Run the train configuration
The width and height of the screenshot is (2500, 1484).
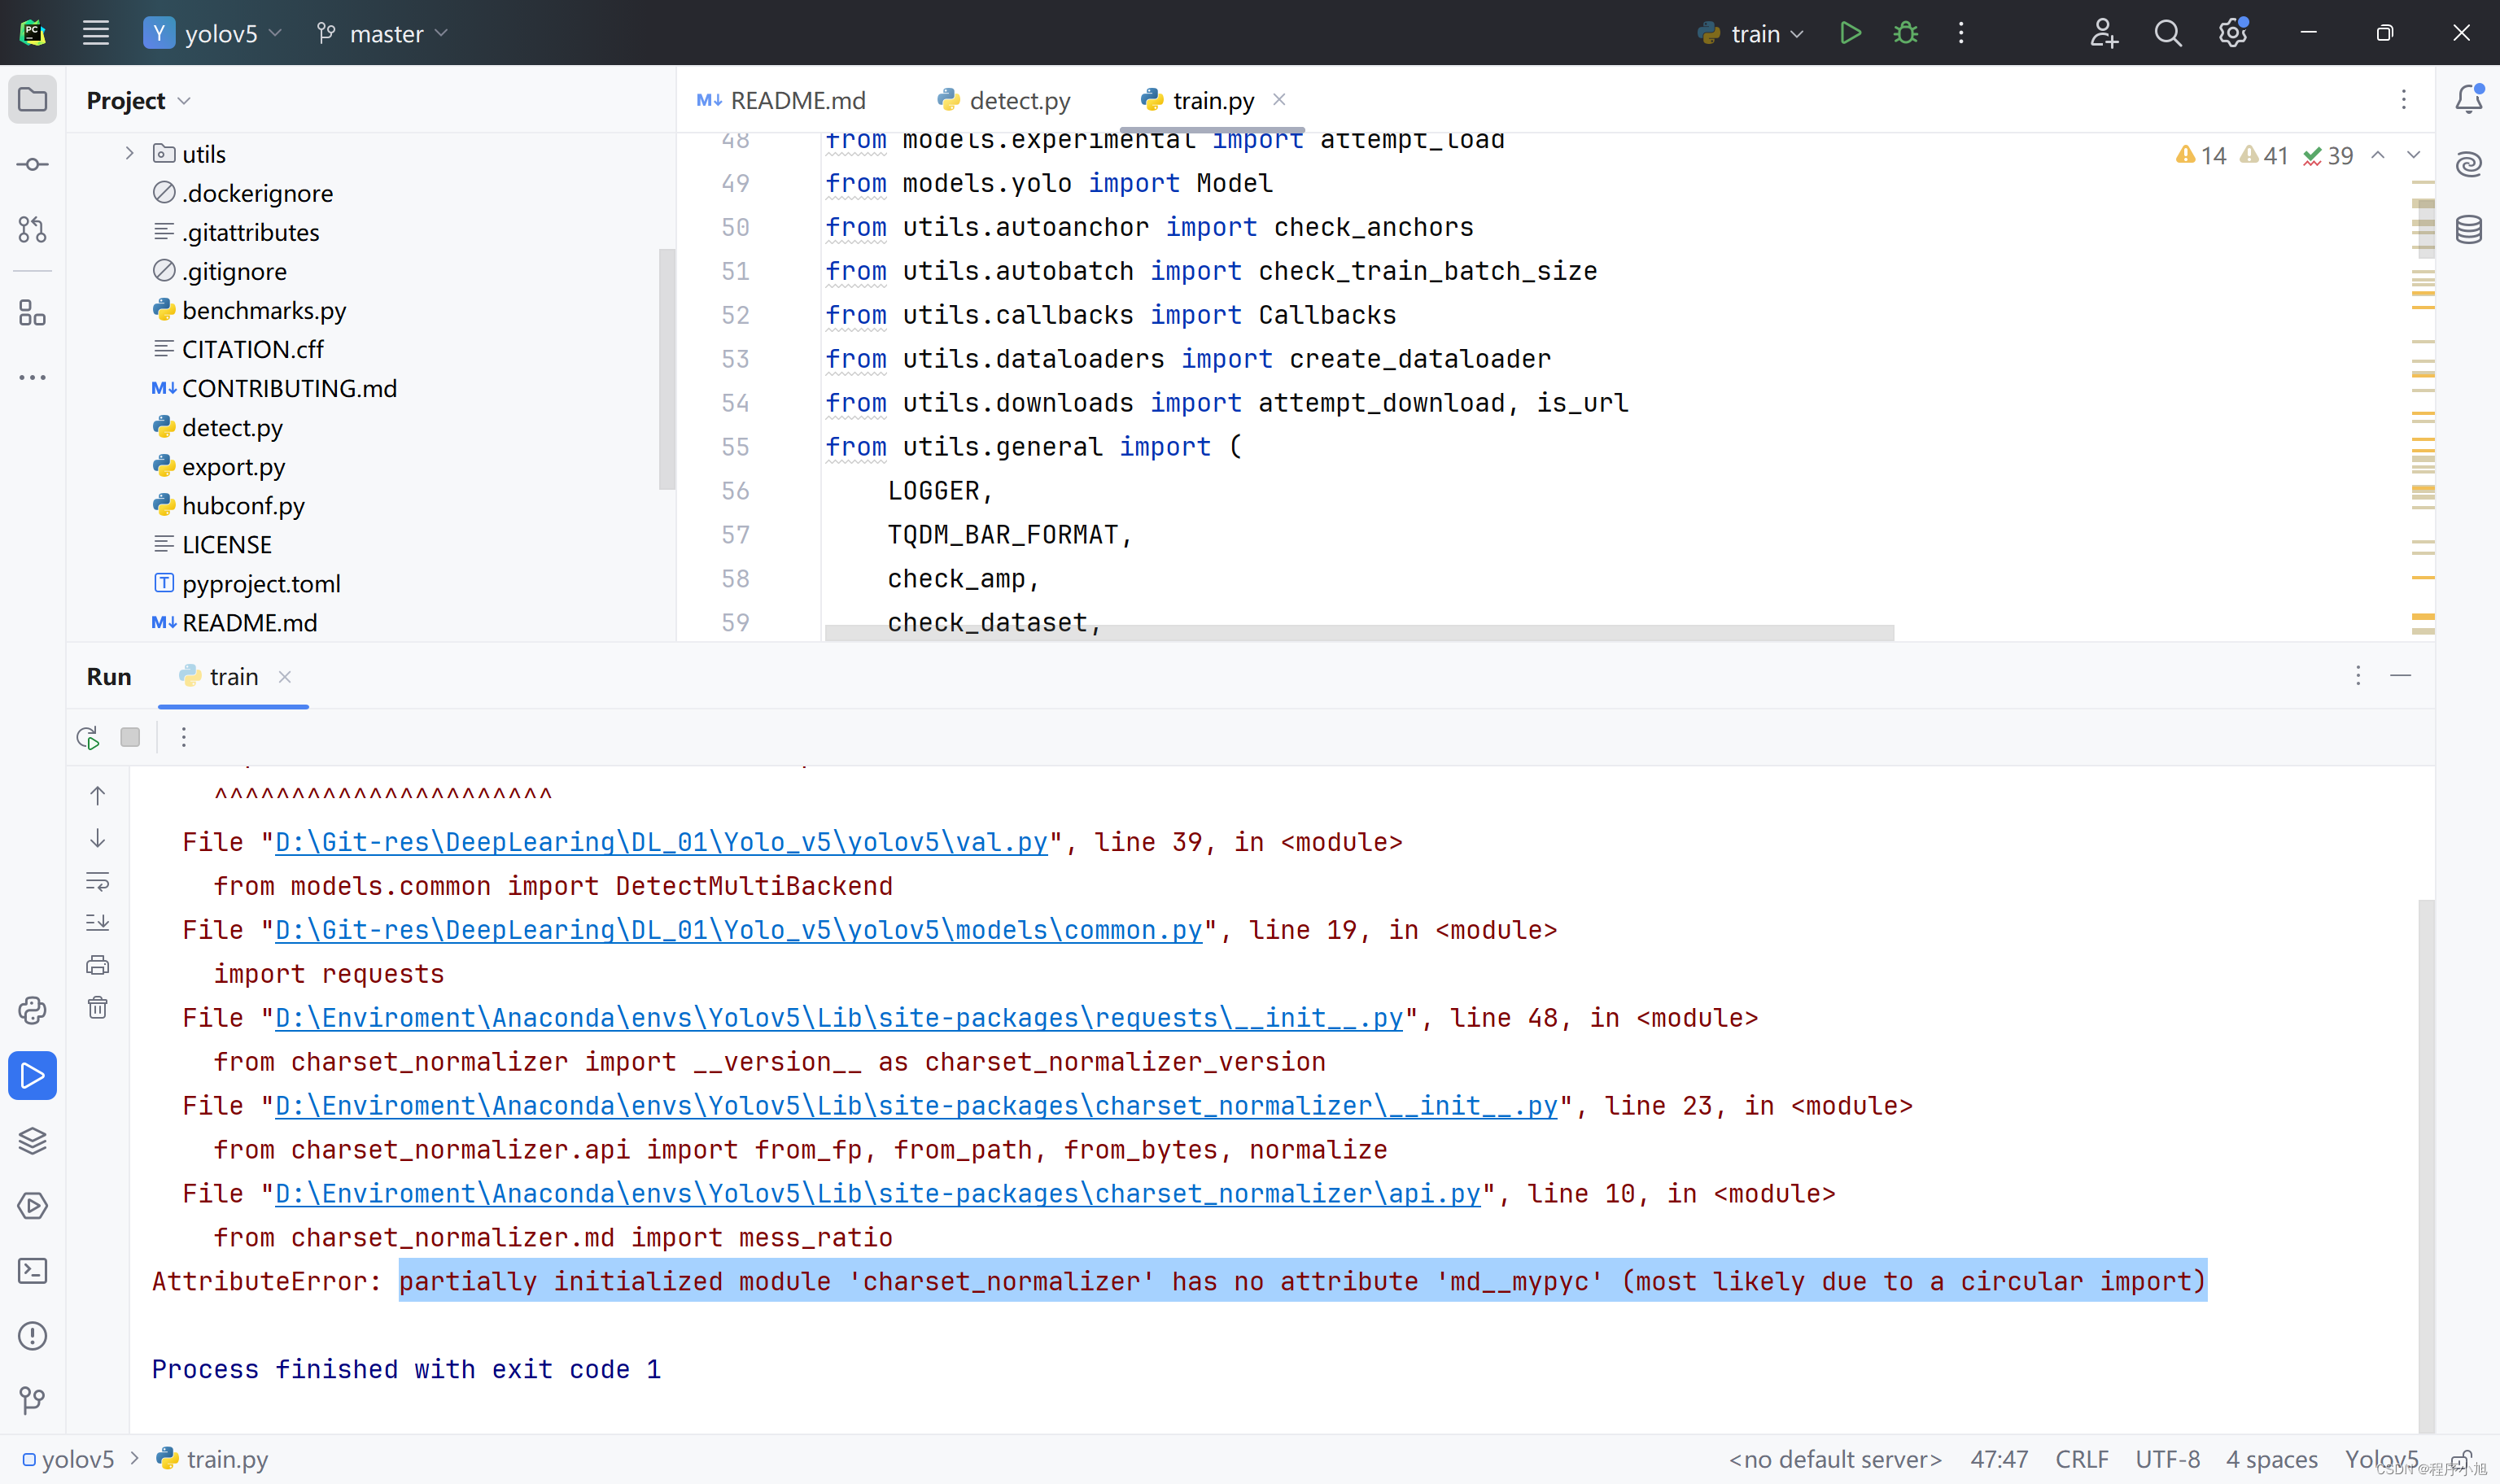pyautogui.click(x=1849, y=33)
